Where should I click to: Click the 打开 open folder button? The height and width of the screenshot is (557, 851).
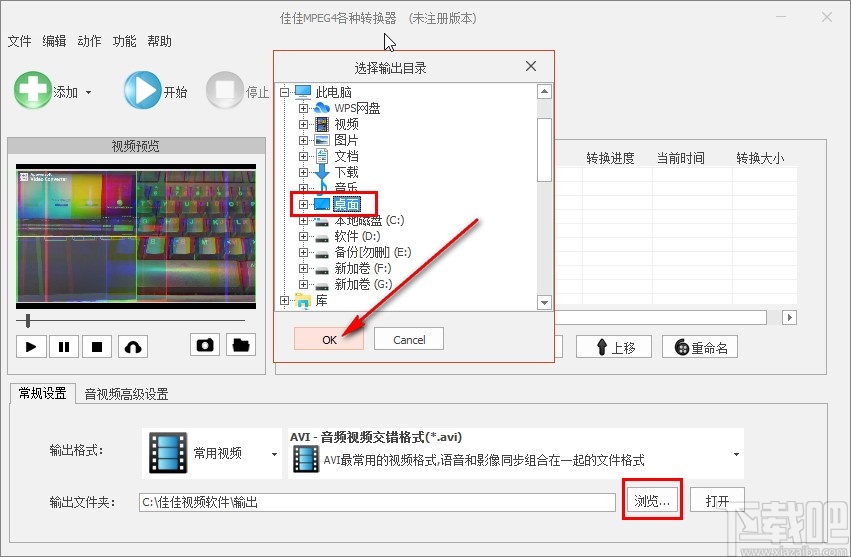coord(717,500)
